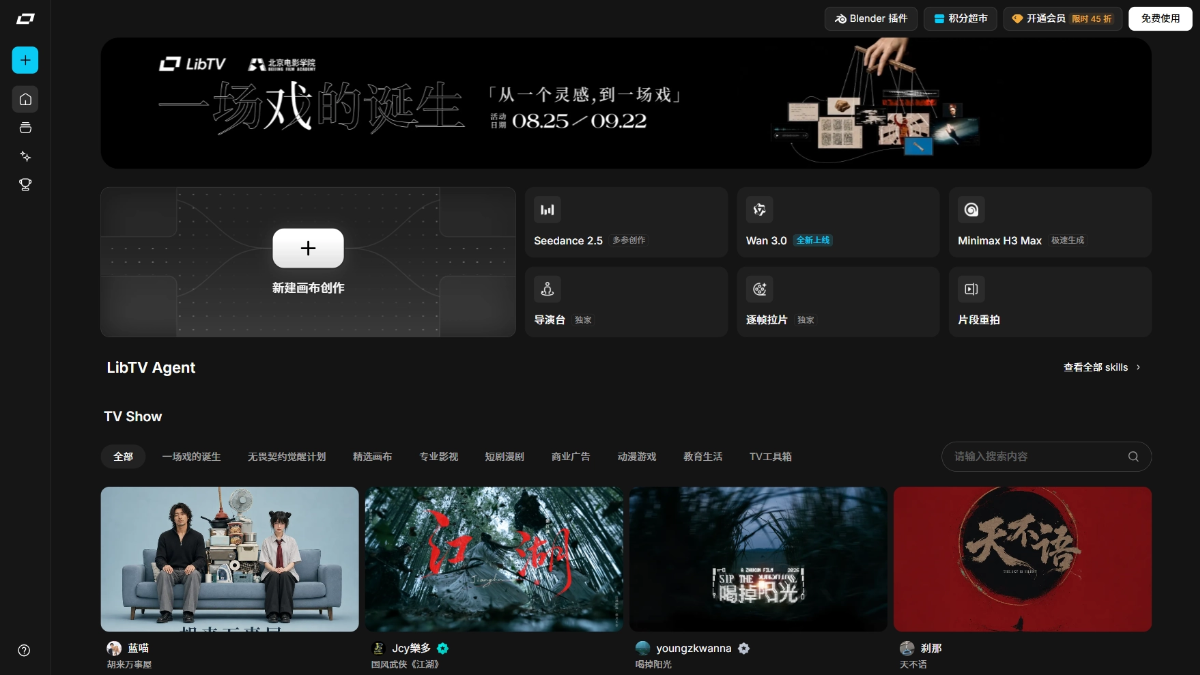
Task: Select the 一场戏的诞生 tab
Action: coord(191,457)
